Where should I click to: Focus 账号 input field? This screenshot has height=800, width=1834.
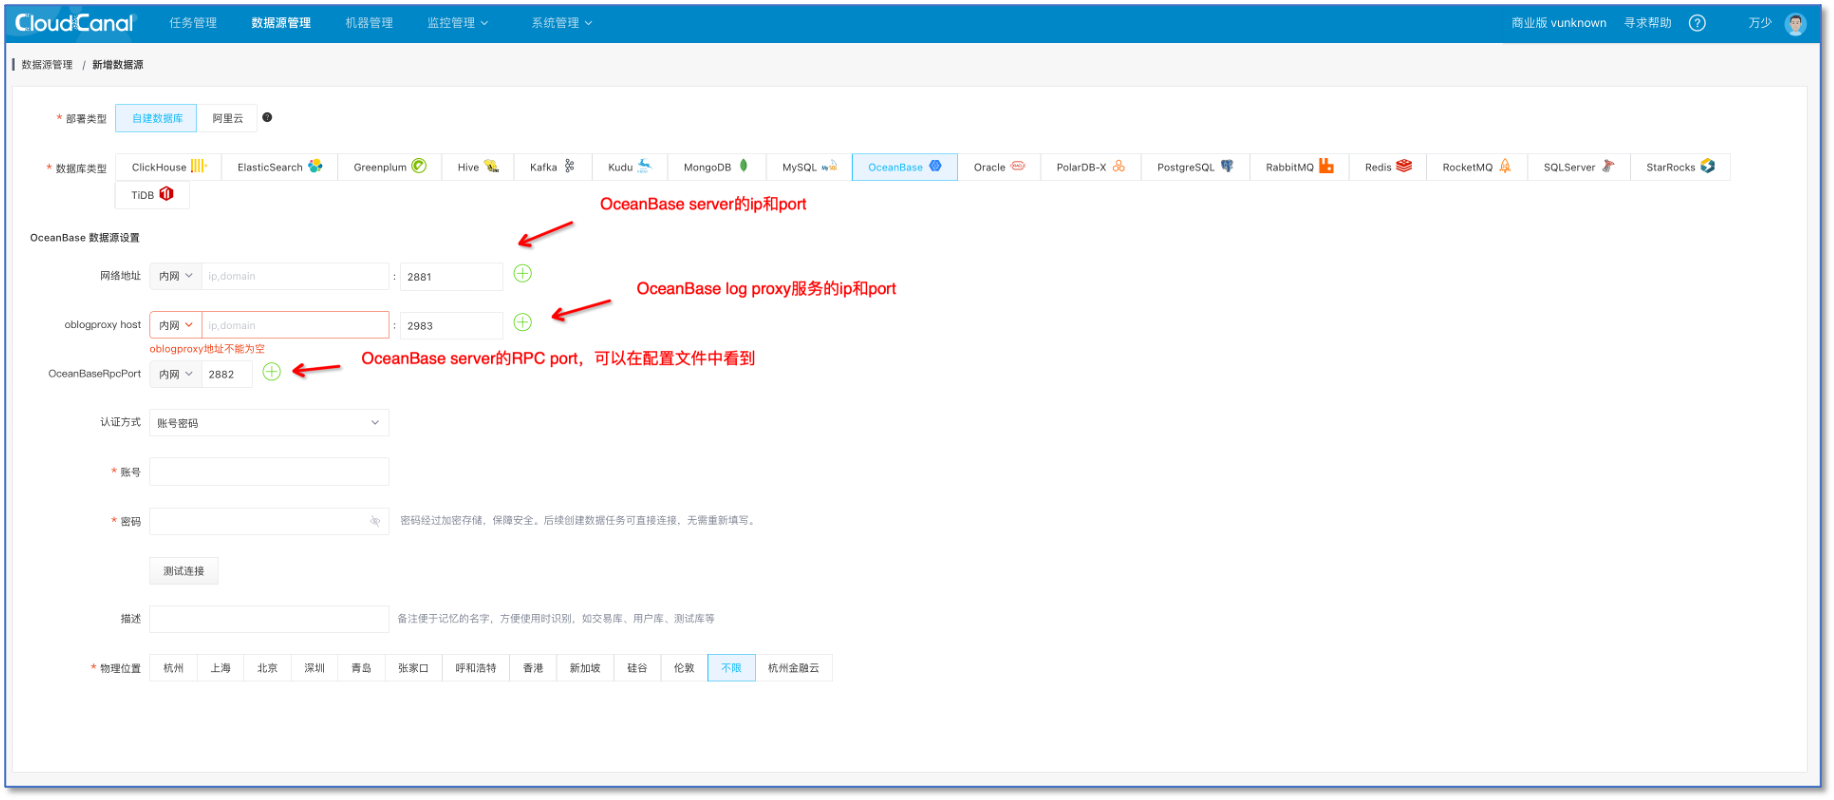tap(269, 472)
